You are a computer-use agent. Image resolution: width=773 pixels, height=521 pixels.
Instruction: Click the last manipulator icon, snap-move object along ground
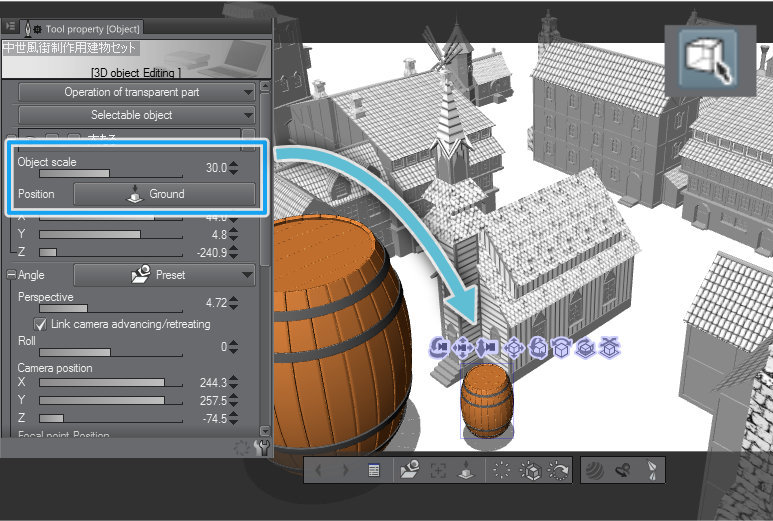pos(609,347)
